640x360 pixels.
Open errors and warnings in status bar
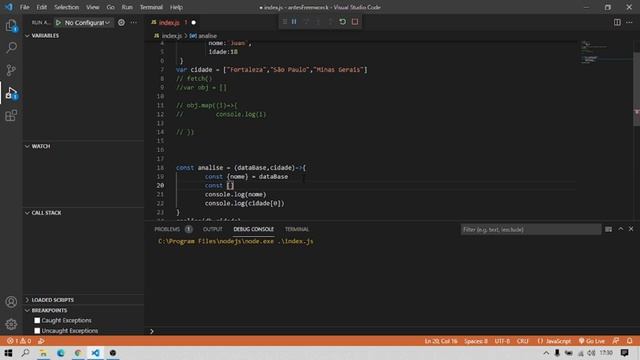19,341
